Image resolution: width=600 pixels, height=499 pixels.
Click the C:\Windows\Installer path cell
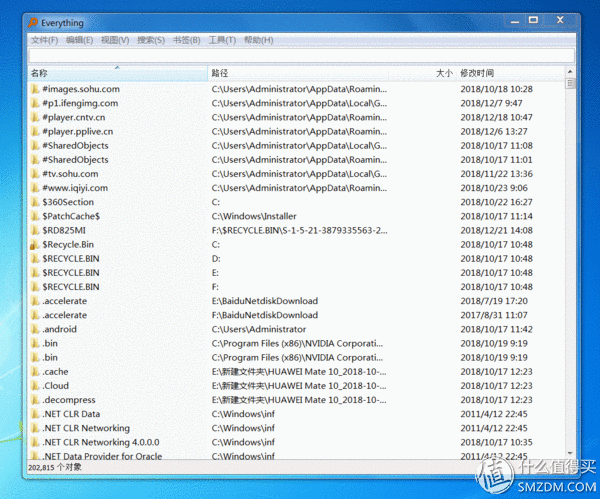coord(254,217)
